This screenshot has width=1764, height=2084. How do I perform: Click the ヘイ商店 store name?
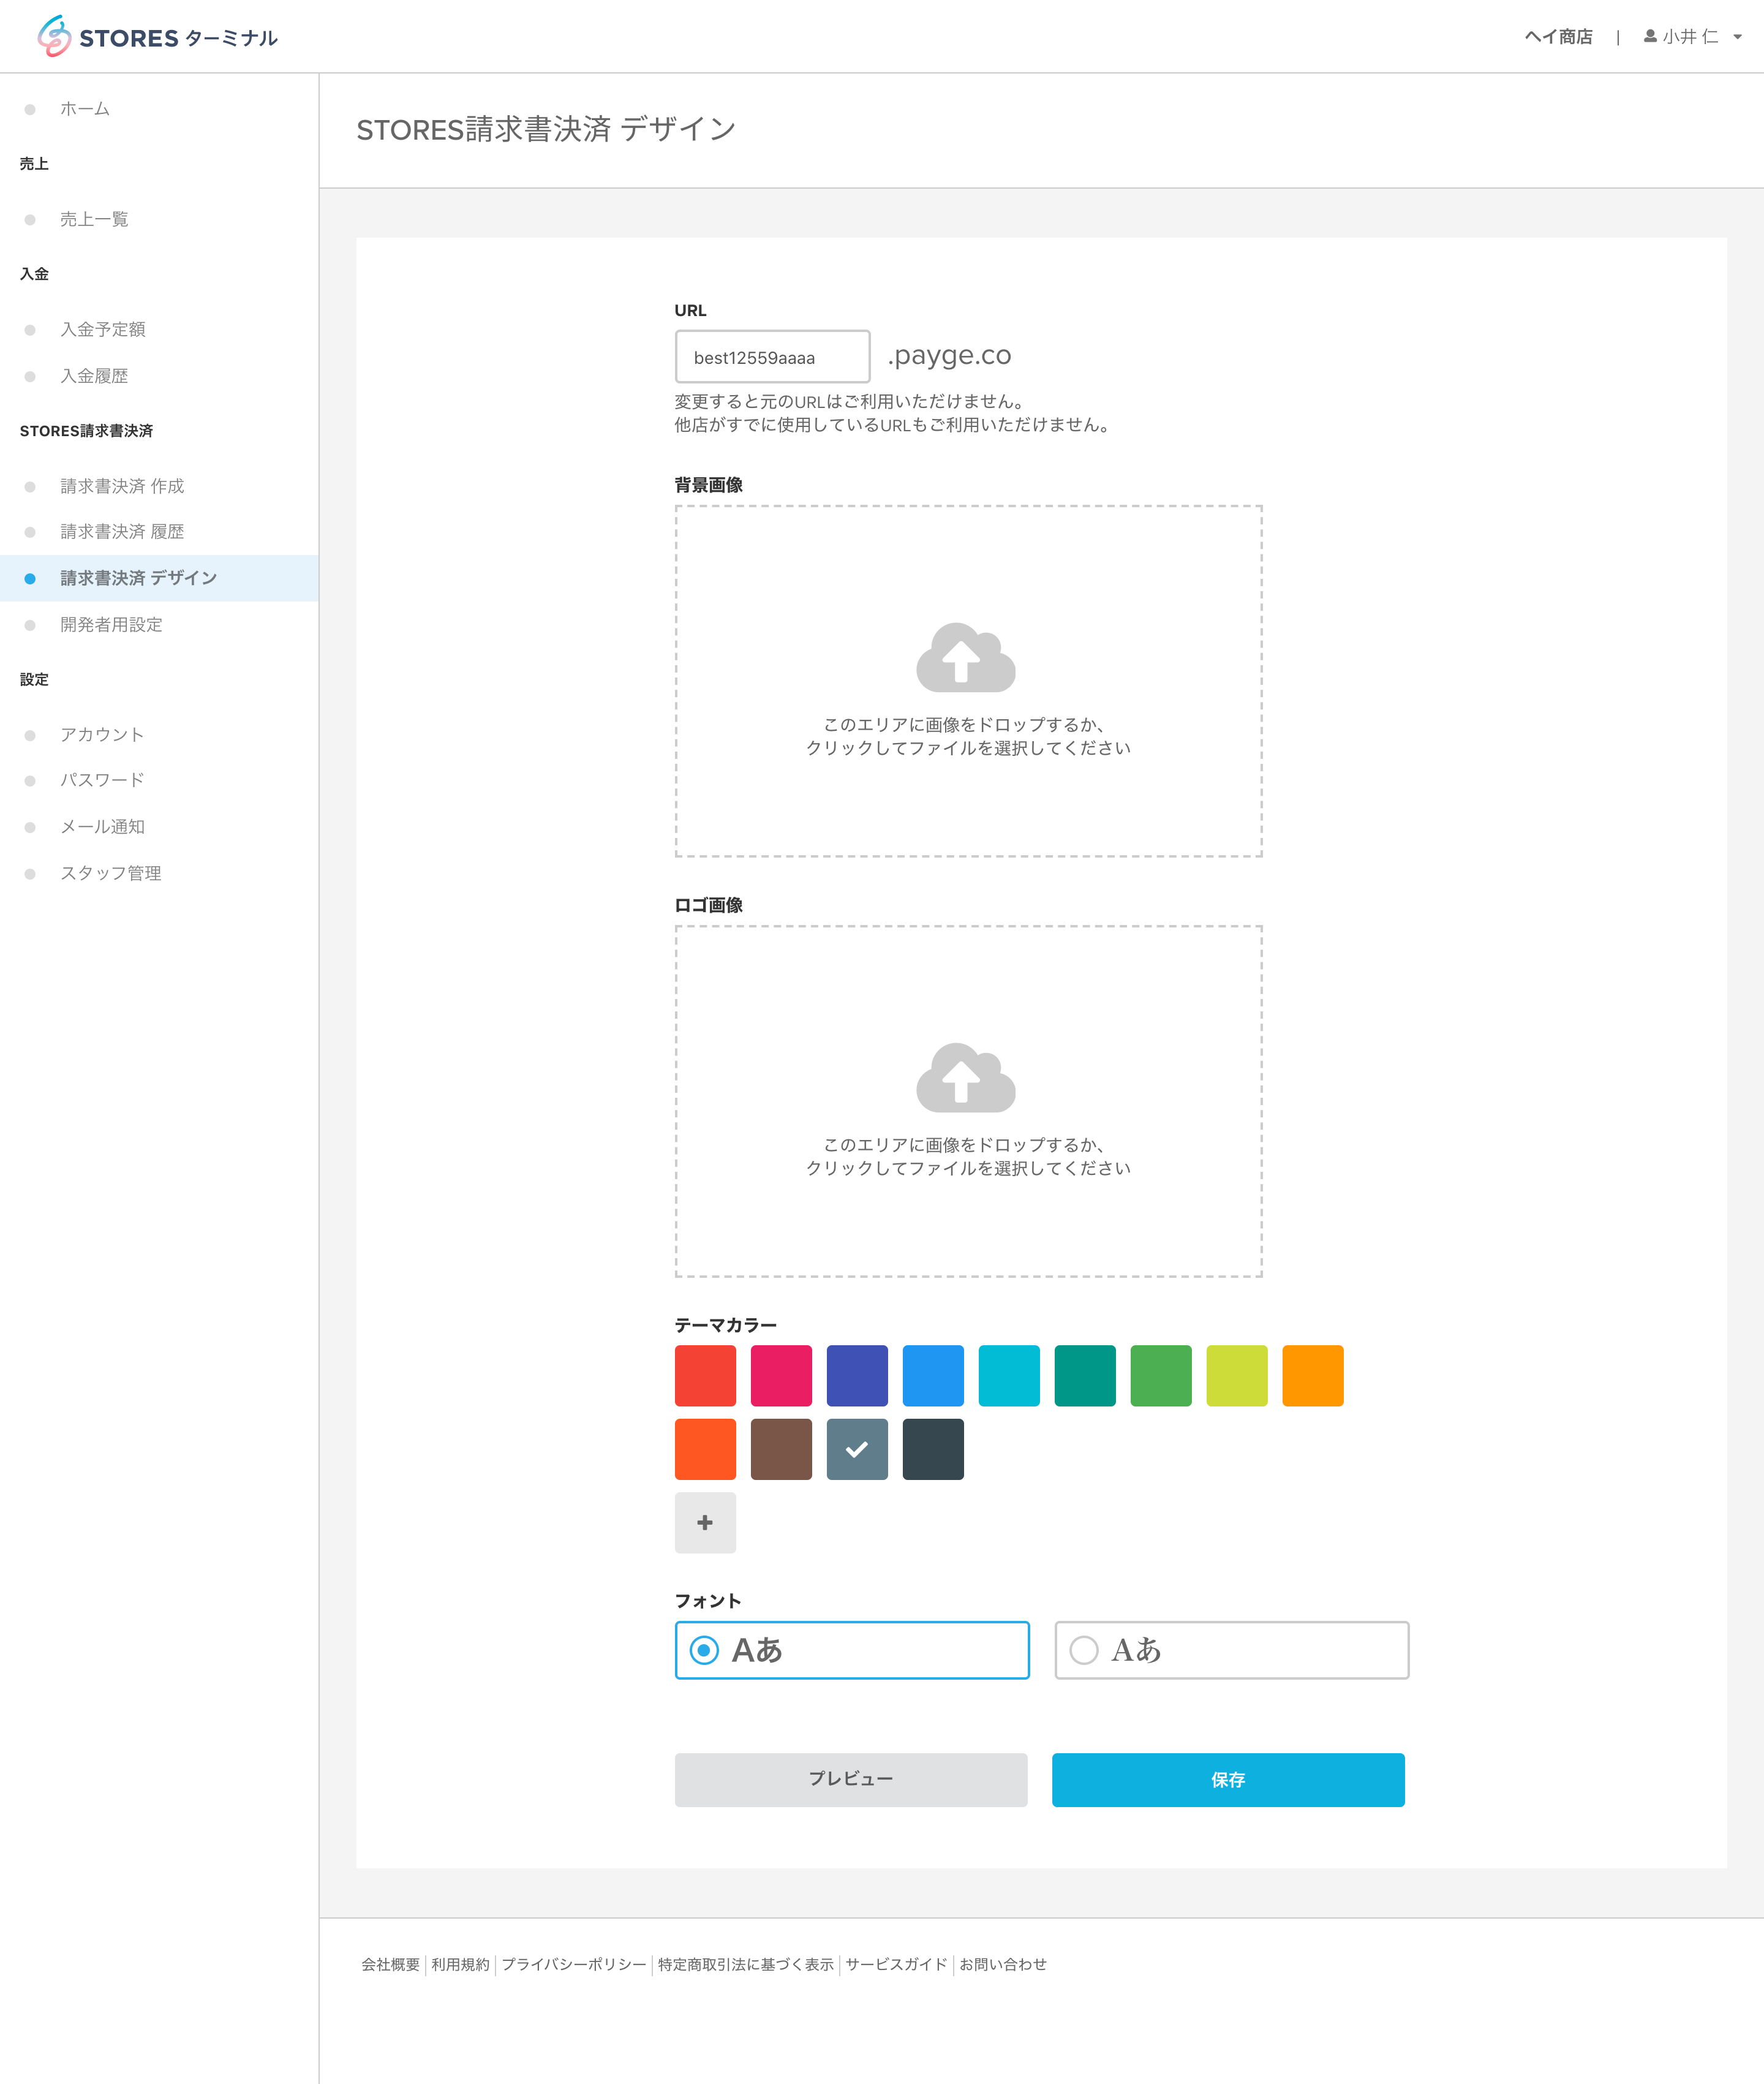click(1558, 37)
